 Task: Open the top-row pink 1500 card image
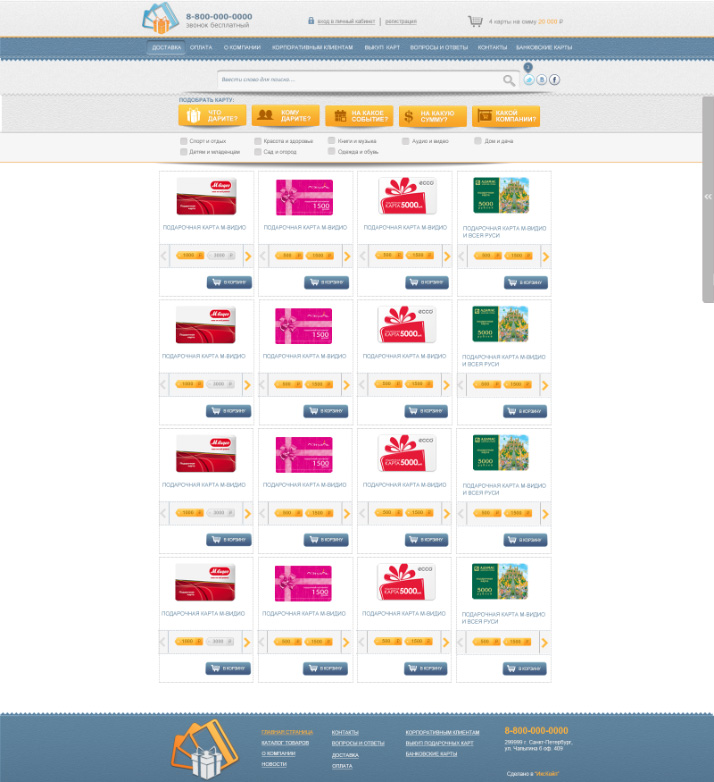[304, 197]
